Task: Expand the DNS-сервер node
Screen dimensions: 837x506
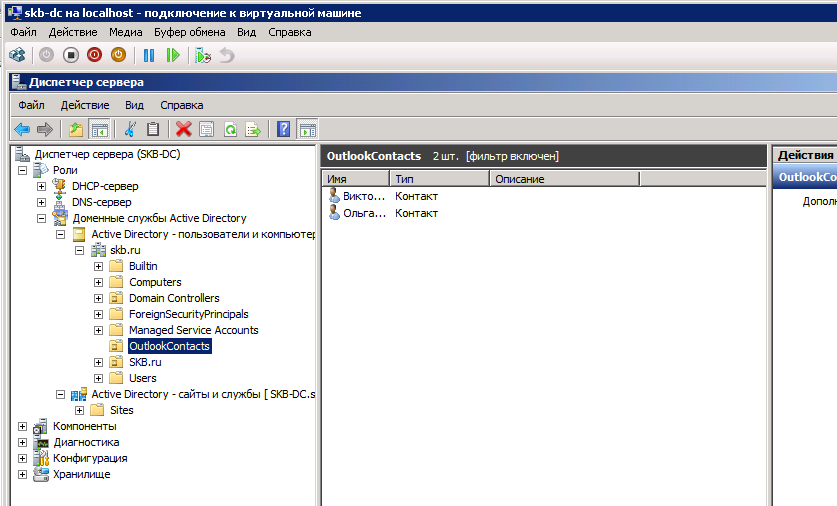Action: 41,203
